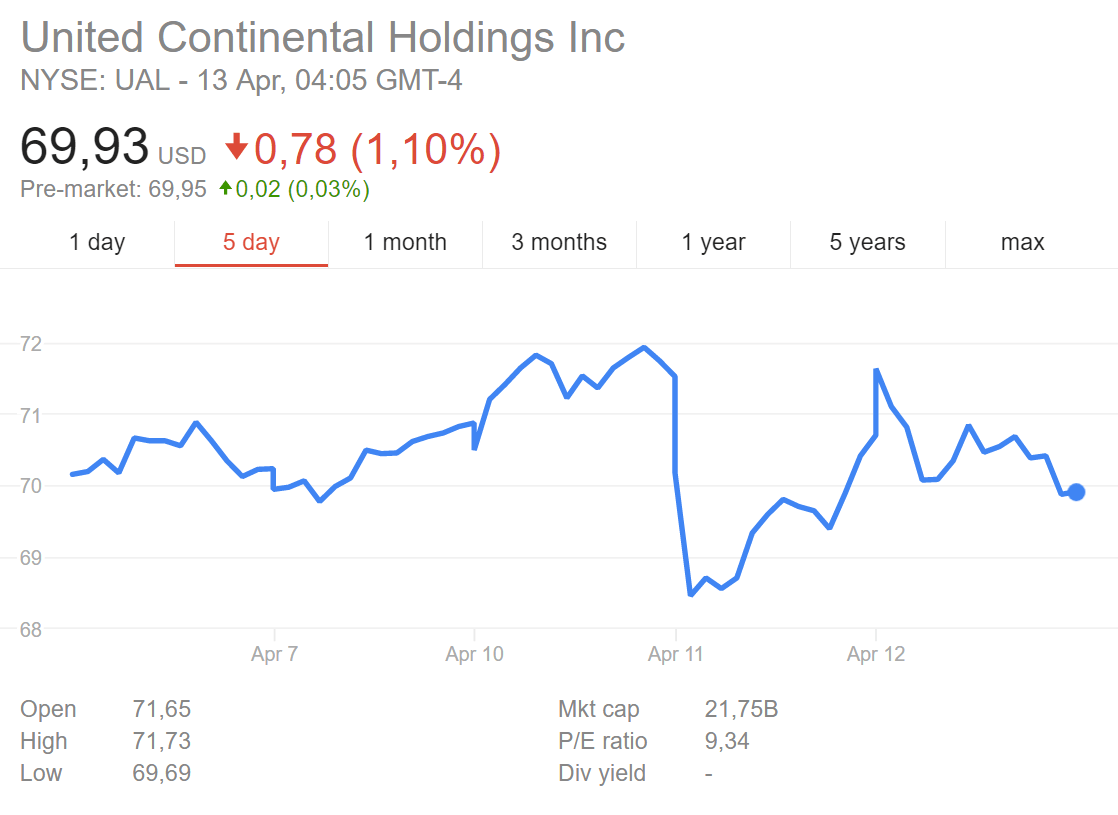The image size is (1118, 815).
Task: Show the 3 months chart view
Action: pyautogui.click(x=559, y=242)
